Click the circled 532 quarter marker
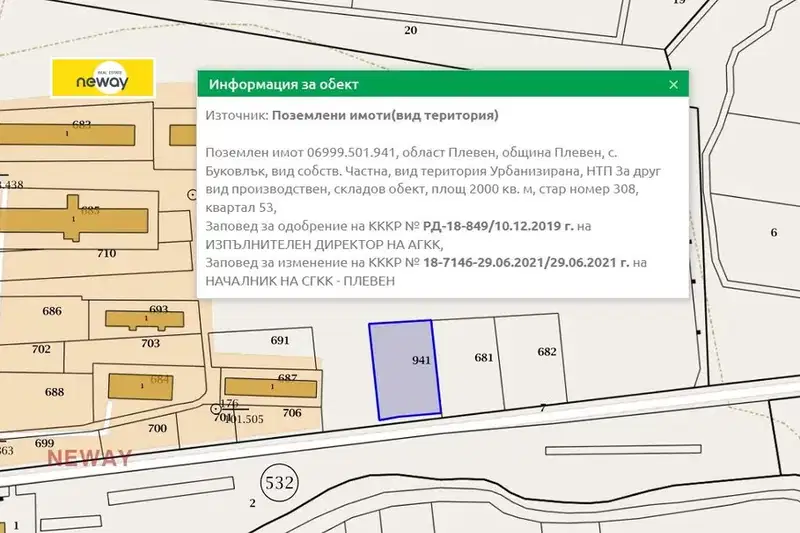The width and height of the screenshot is (800, 533). point(280,482)
